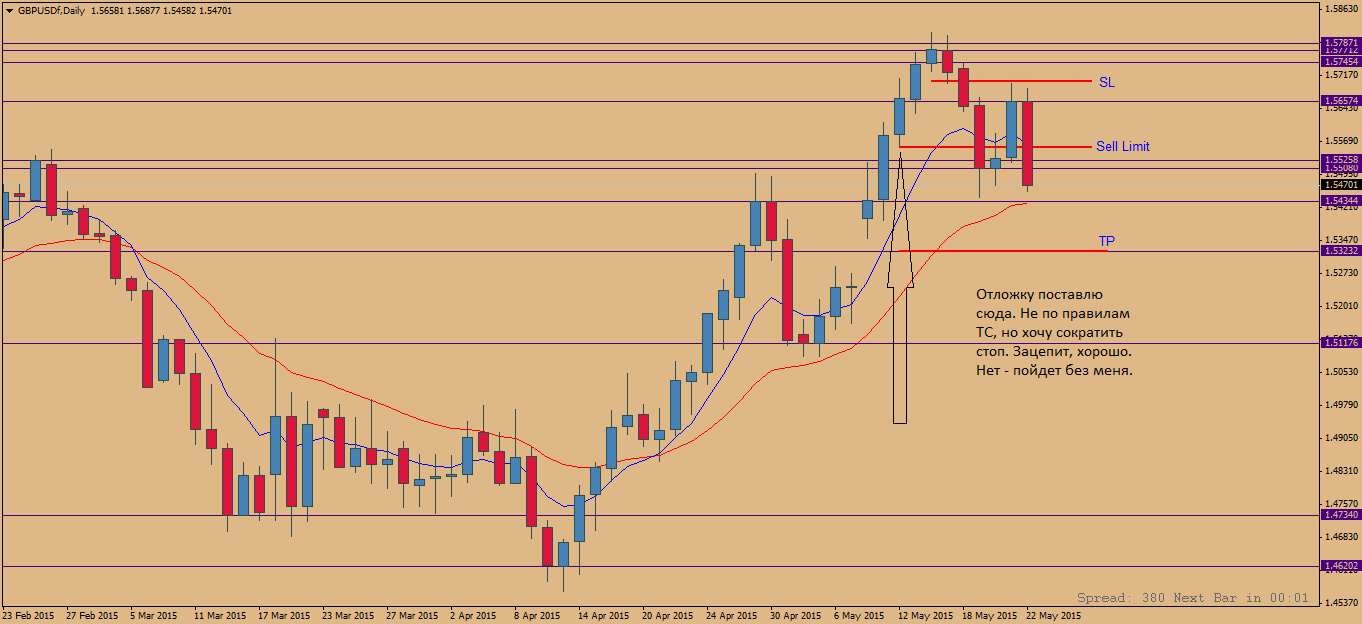Select the red line next to Sell Limit label
The width and height of the screenshot is (1362, 624).
995,147
